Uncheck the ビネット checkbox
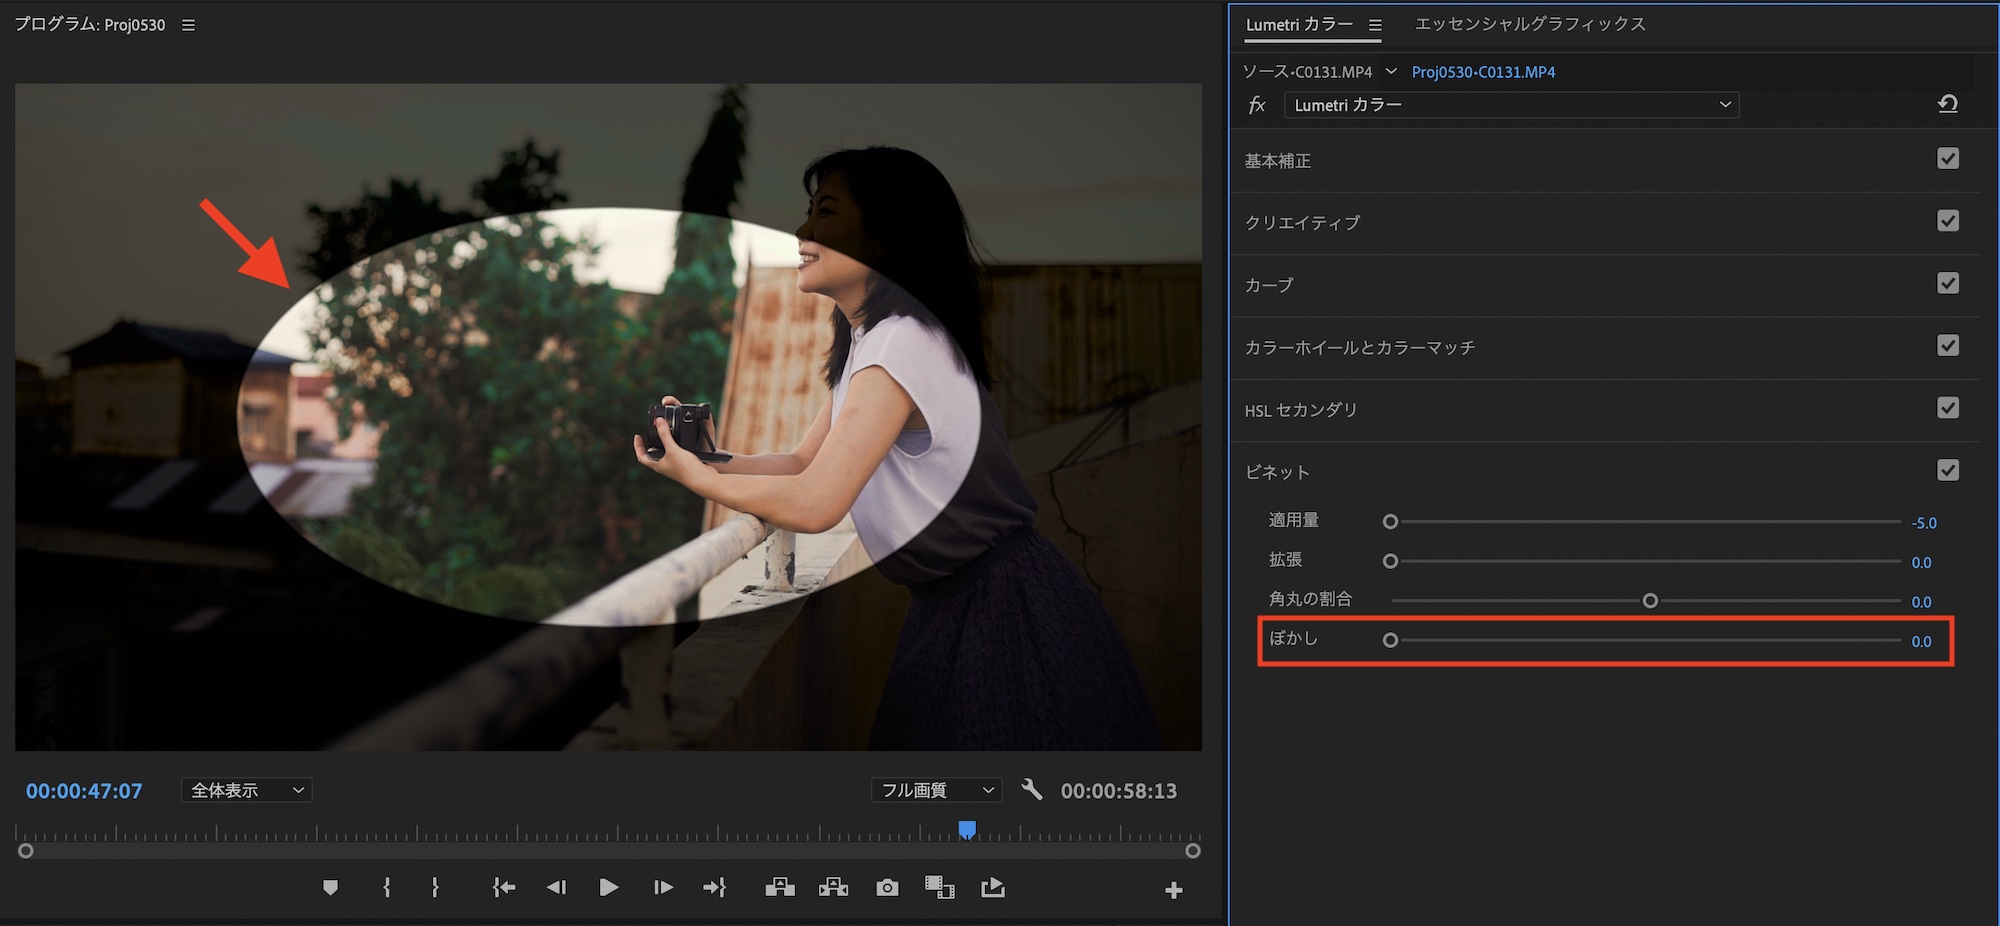 1947,470
